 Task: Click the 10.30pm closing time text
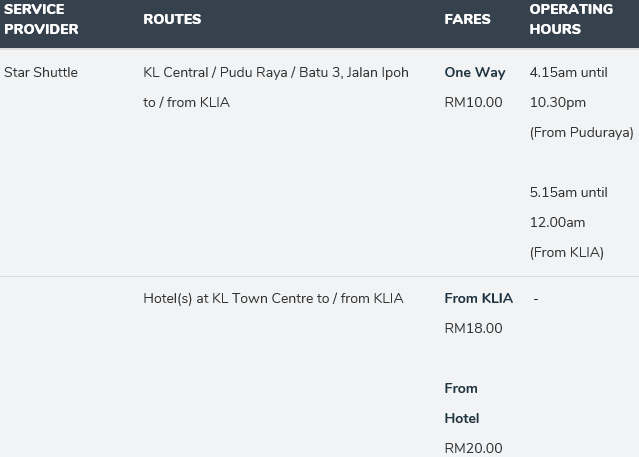click(557, 103)
